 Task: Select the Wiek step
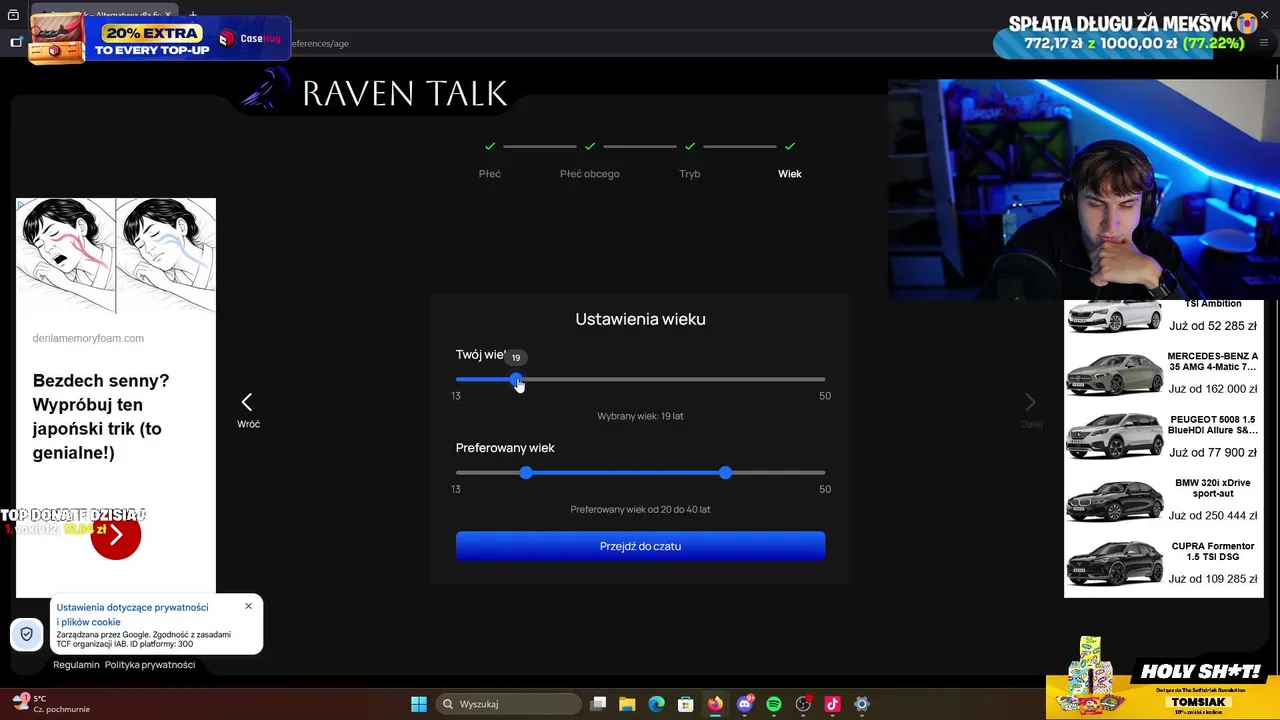click(x=790, y=174)
